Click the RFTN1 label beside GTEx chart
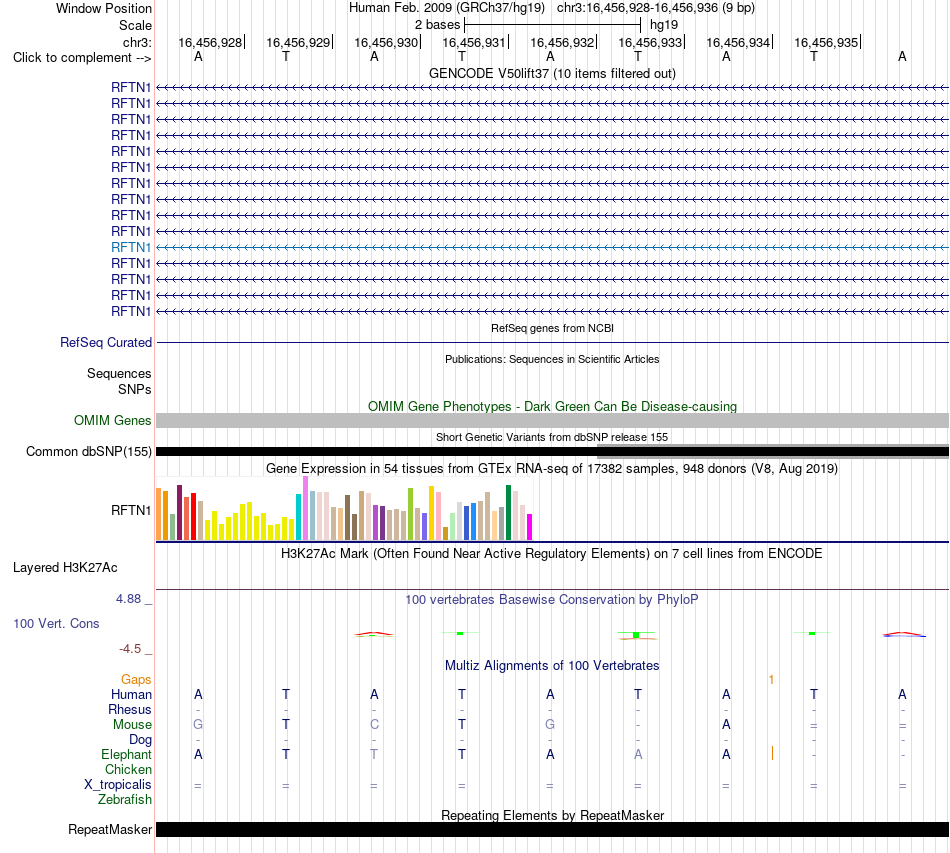This screenshot has width=950, height=853. [x=131, y=510]
